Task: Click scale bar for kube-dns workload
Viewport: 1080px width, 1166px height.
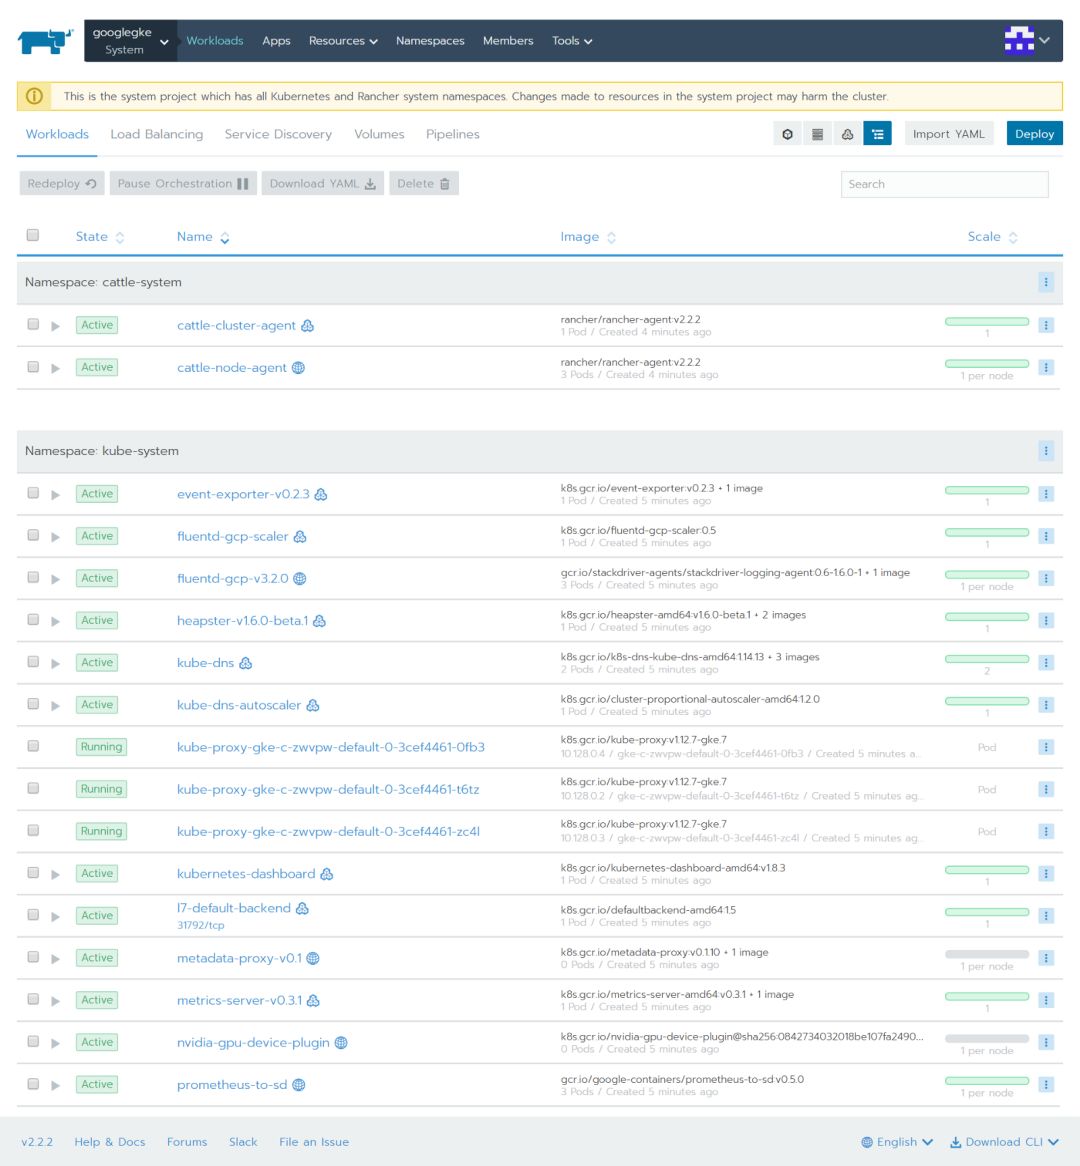Action: click(987, 659)
